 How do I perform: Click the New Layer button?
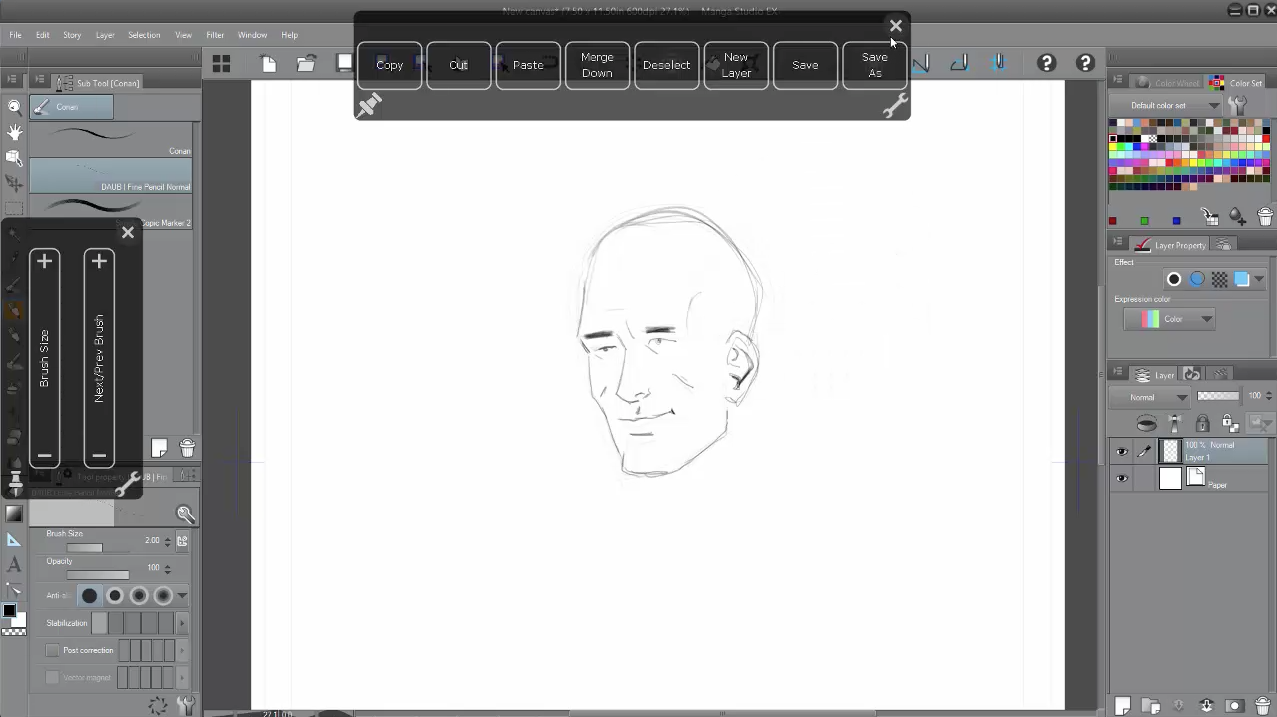(x=736, y=65)
